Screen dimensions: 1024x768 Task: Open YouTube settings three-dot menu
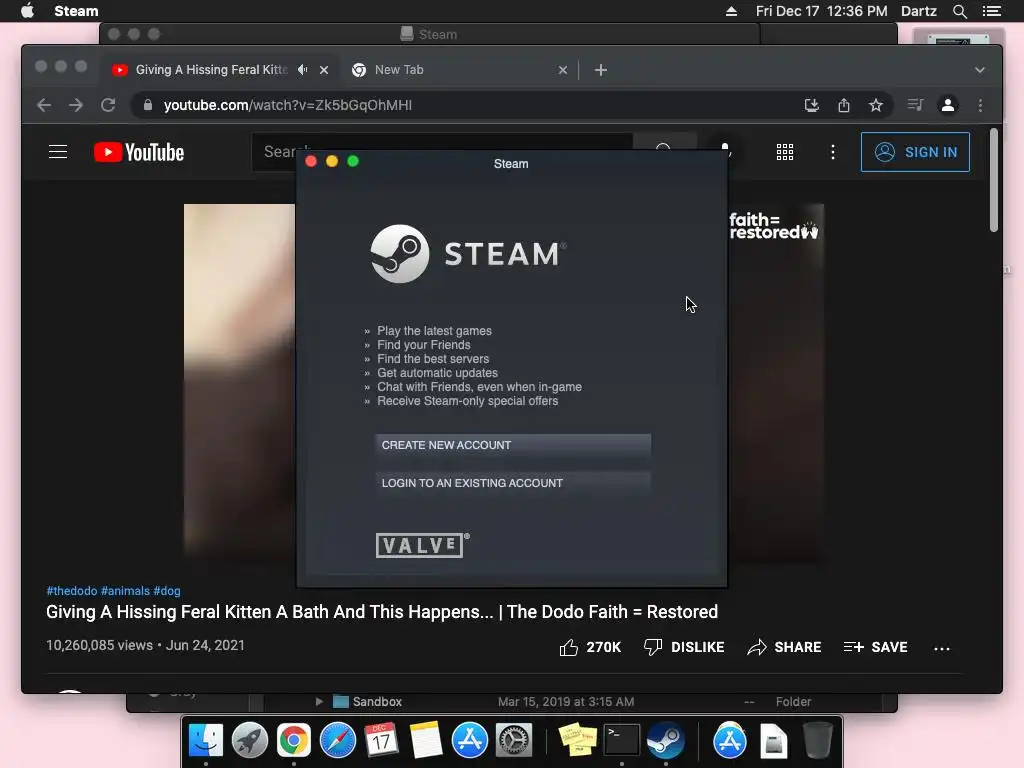(x=833, y=152)
